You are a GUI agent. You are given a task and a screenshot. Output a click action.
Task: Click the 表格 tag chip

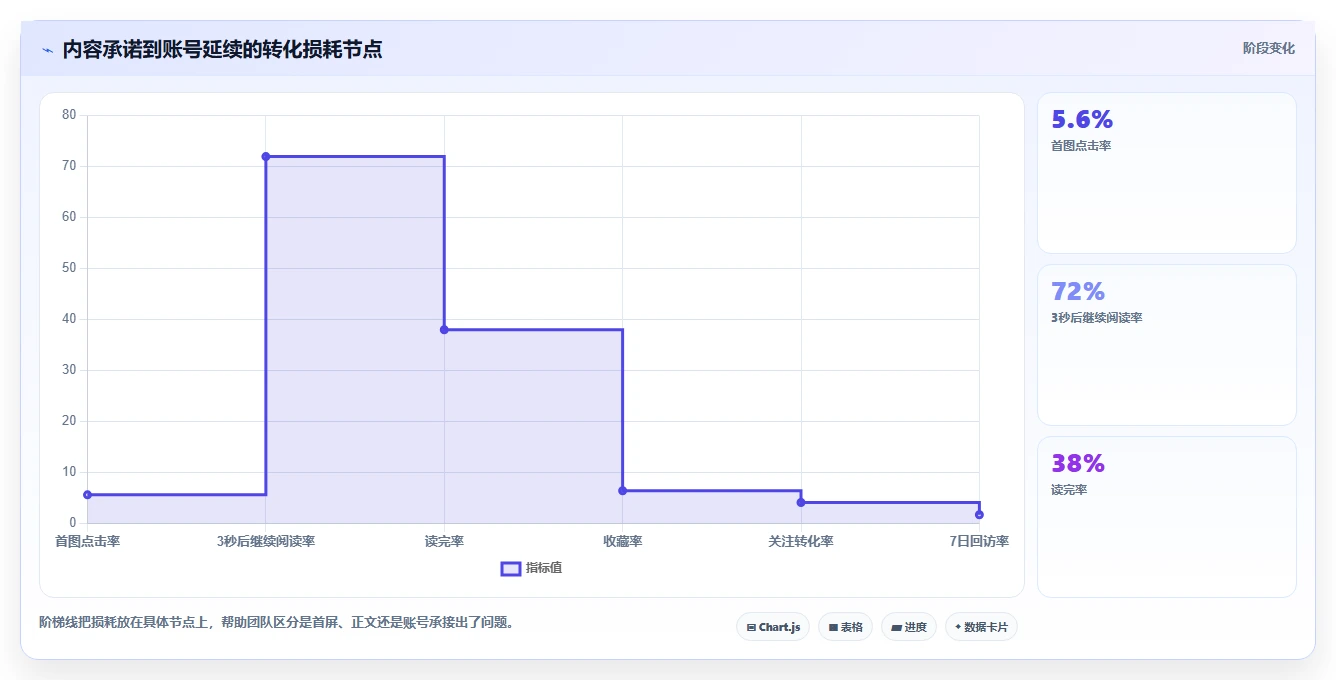pos(845,627)
